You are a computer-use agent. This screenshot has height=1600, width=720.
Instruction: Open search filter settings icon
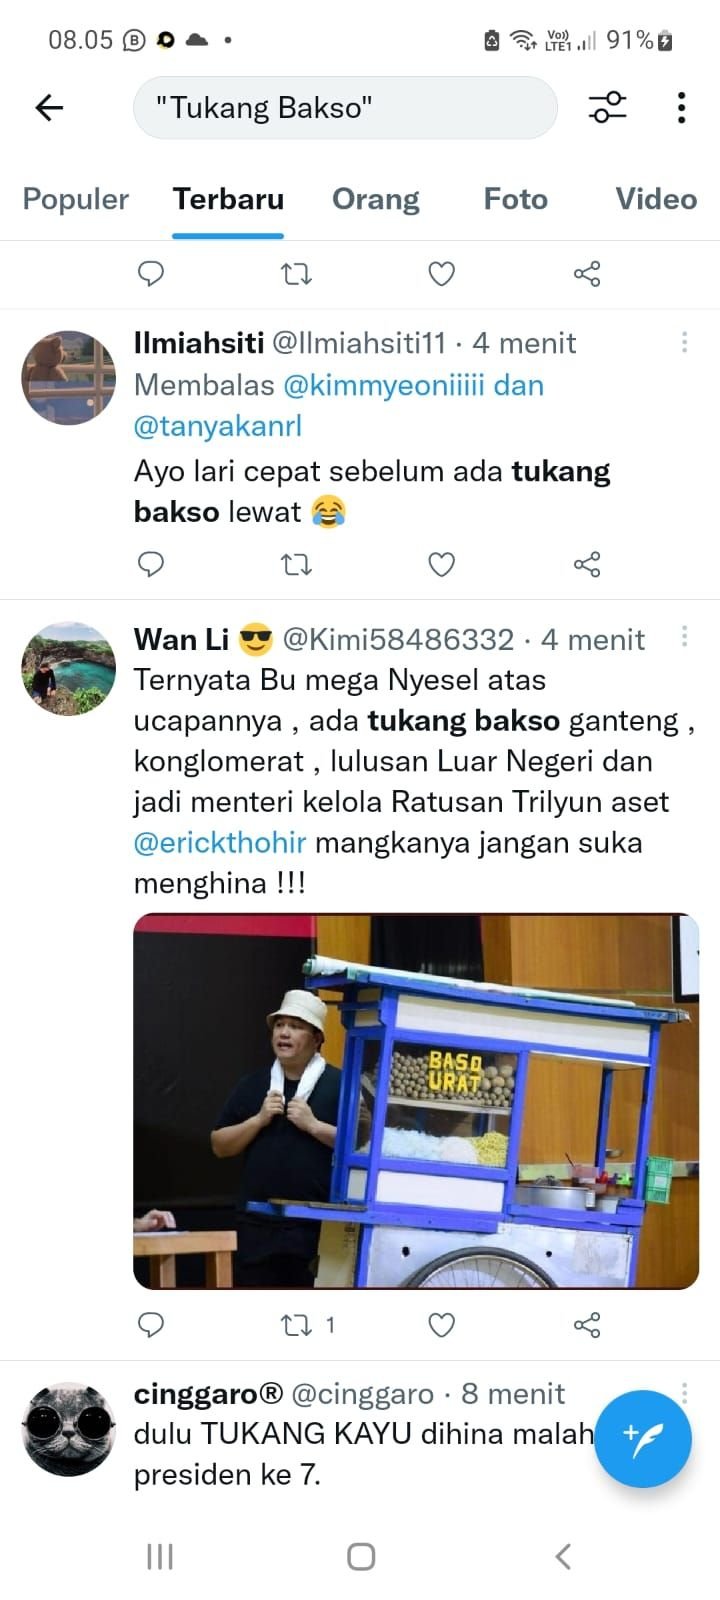click(x=607, y=107)
